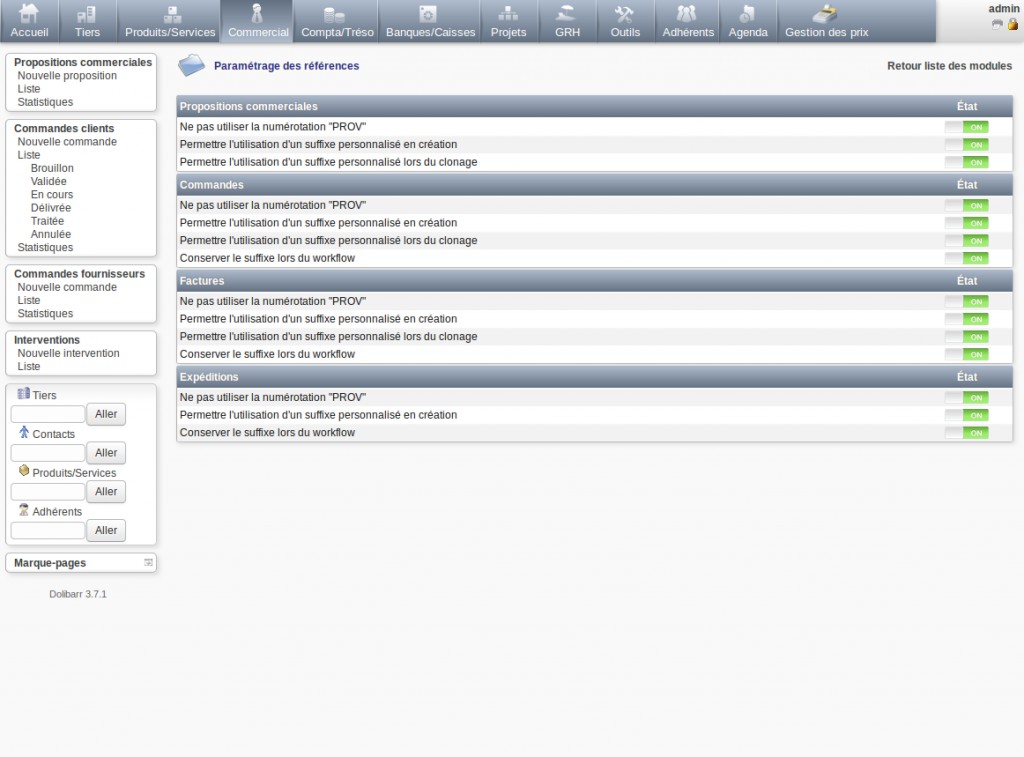Click the Marque-pages box icon

point(148,562)
